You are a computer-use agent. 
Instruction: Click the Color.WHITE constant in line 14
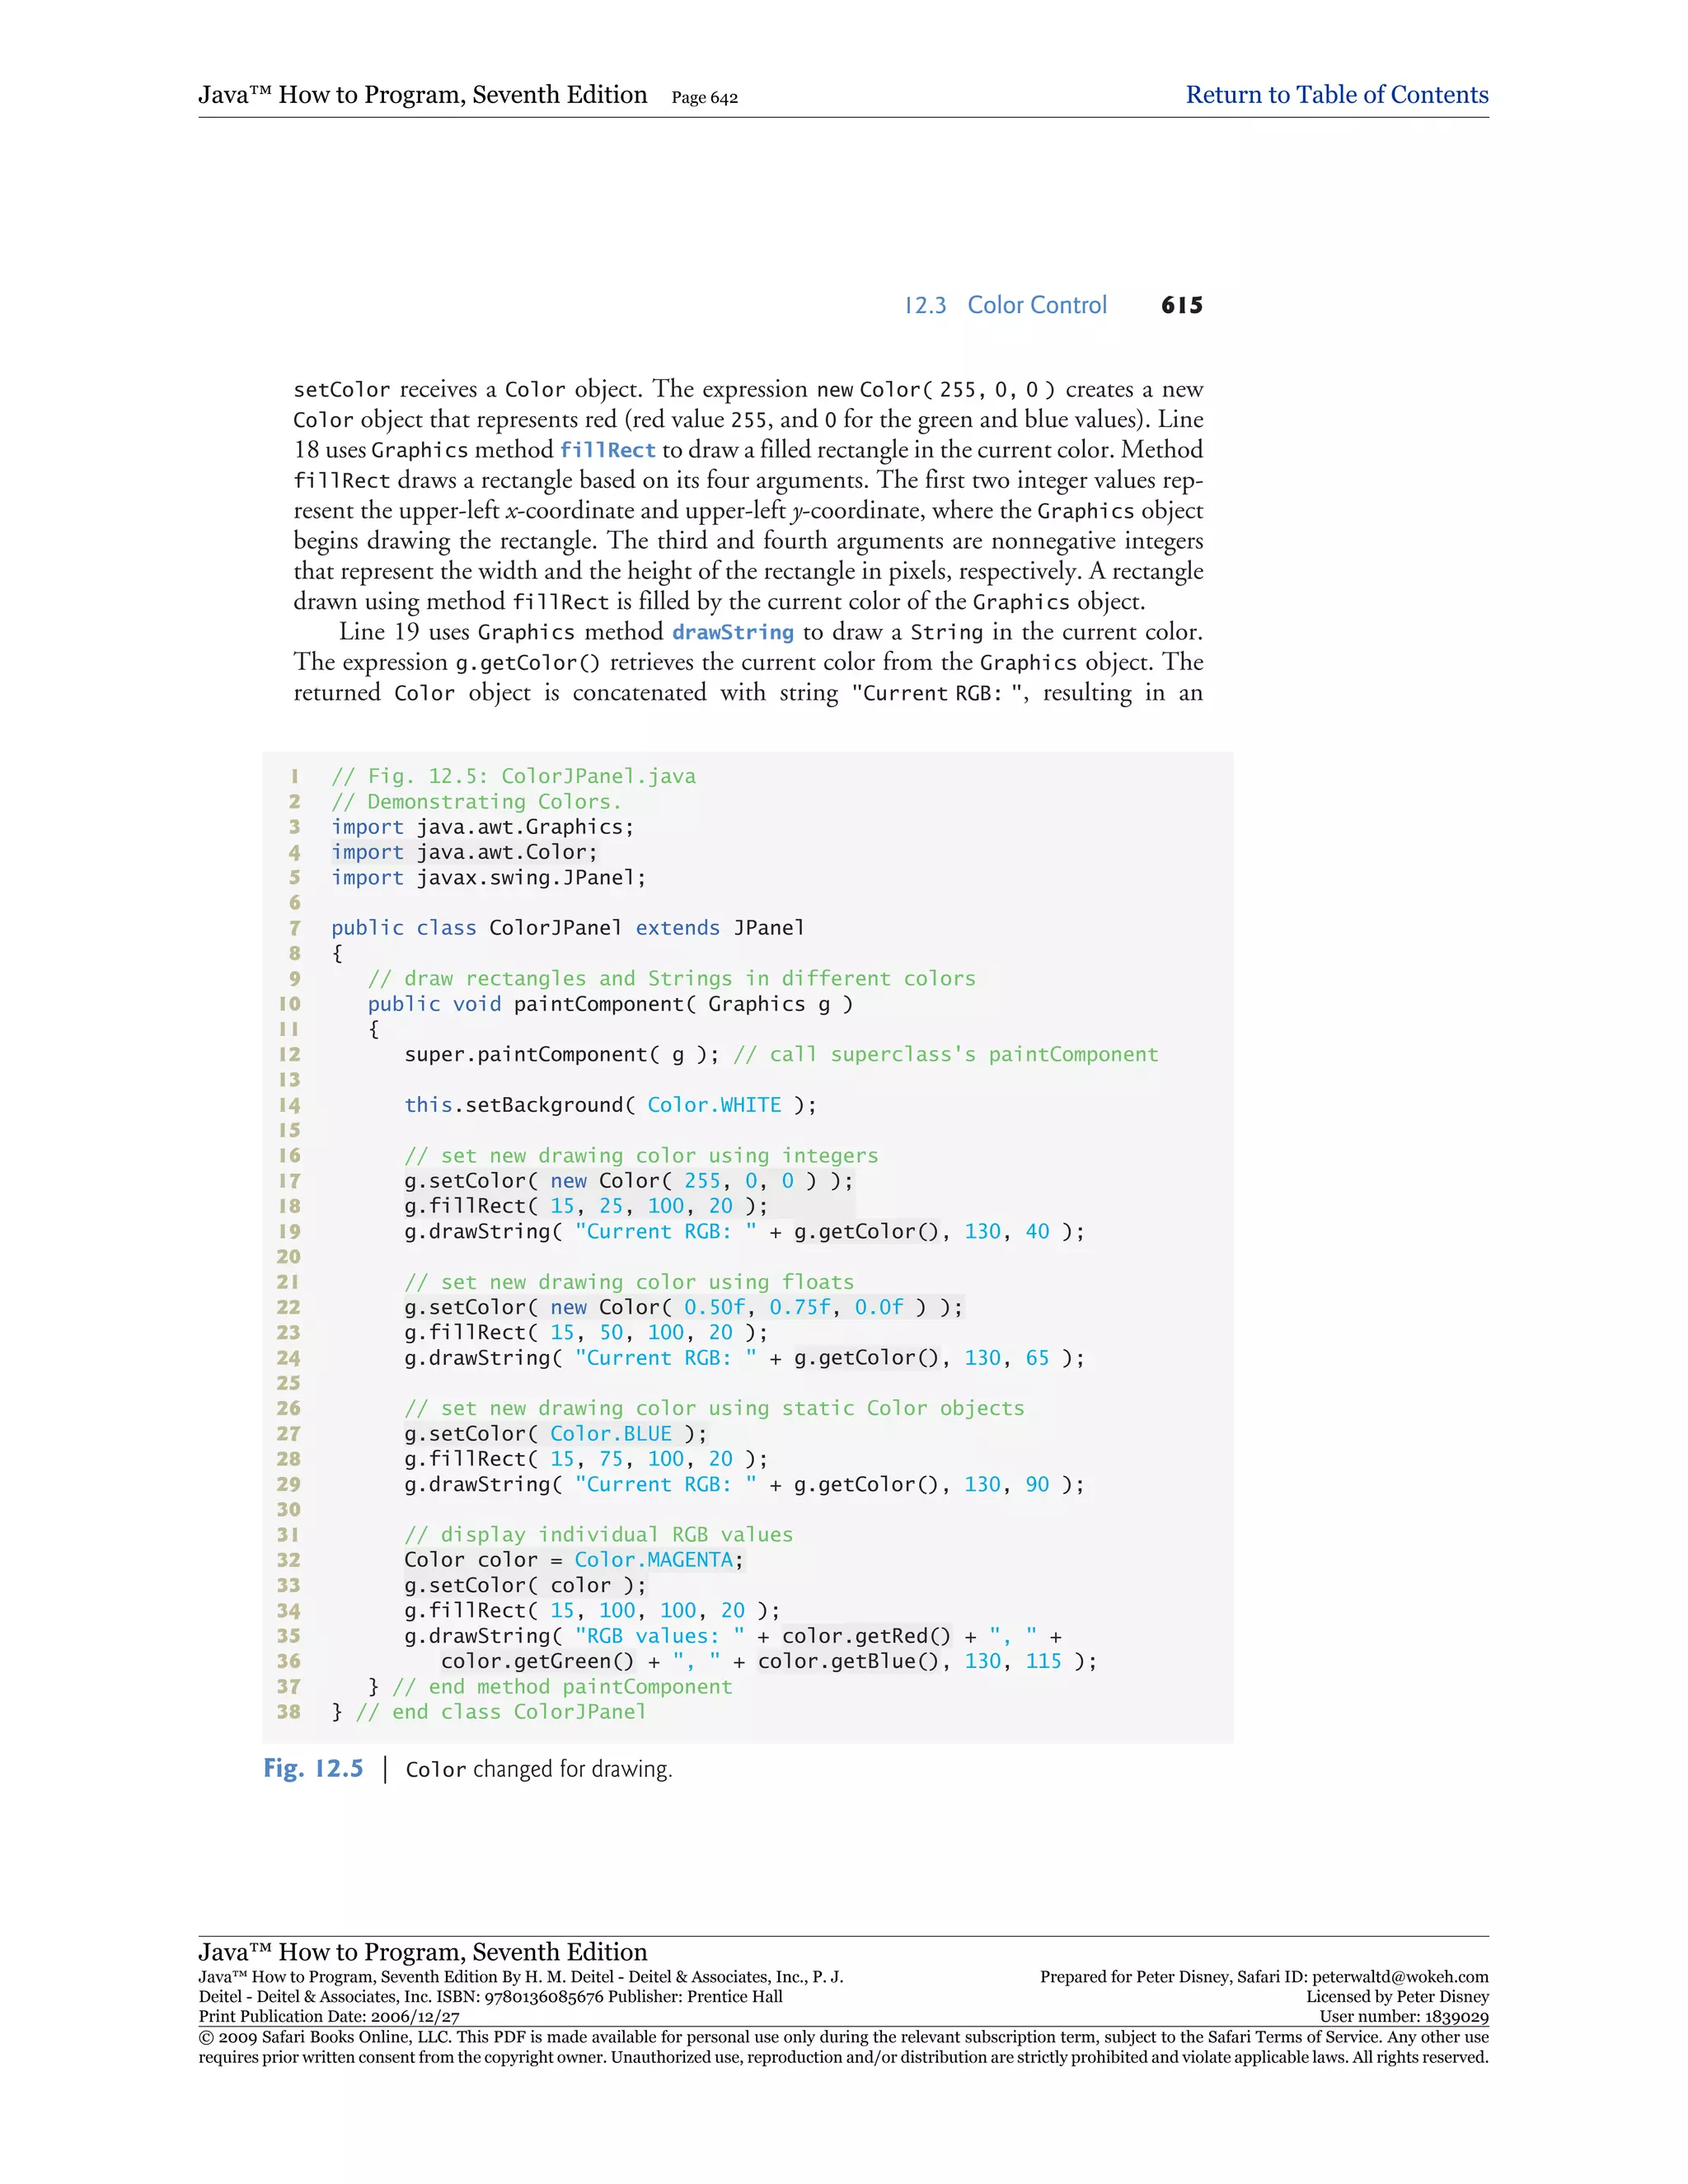click(714, 1105)
